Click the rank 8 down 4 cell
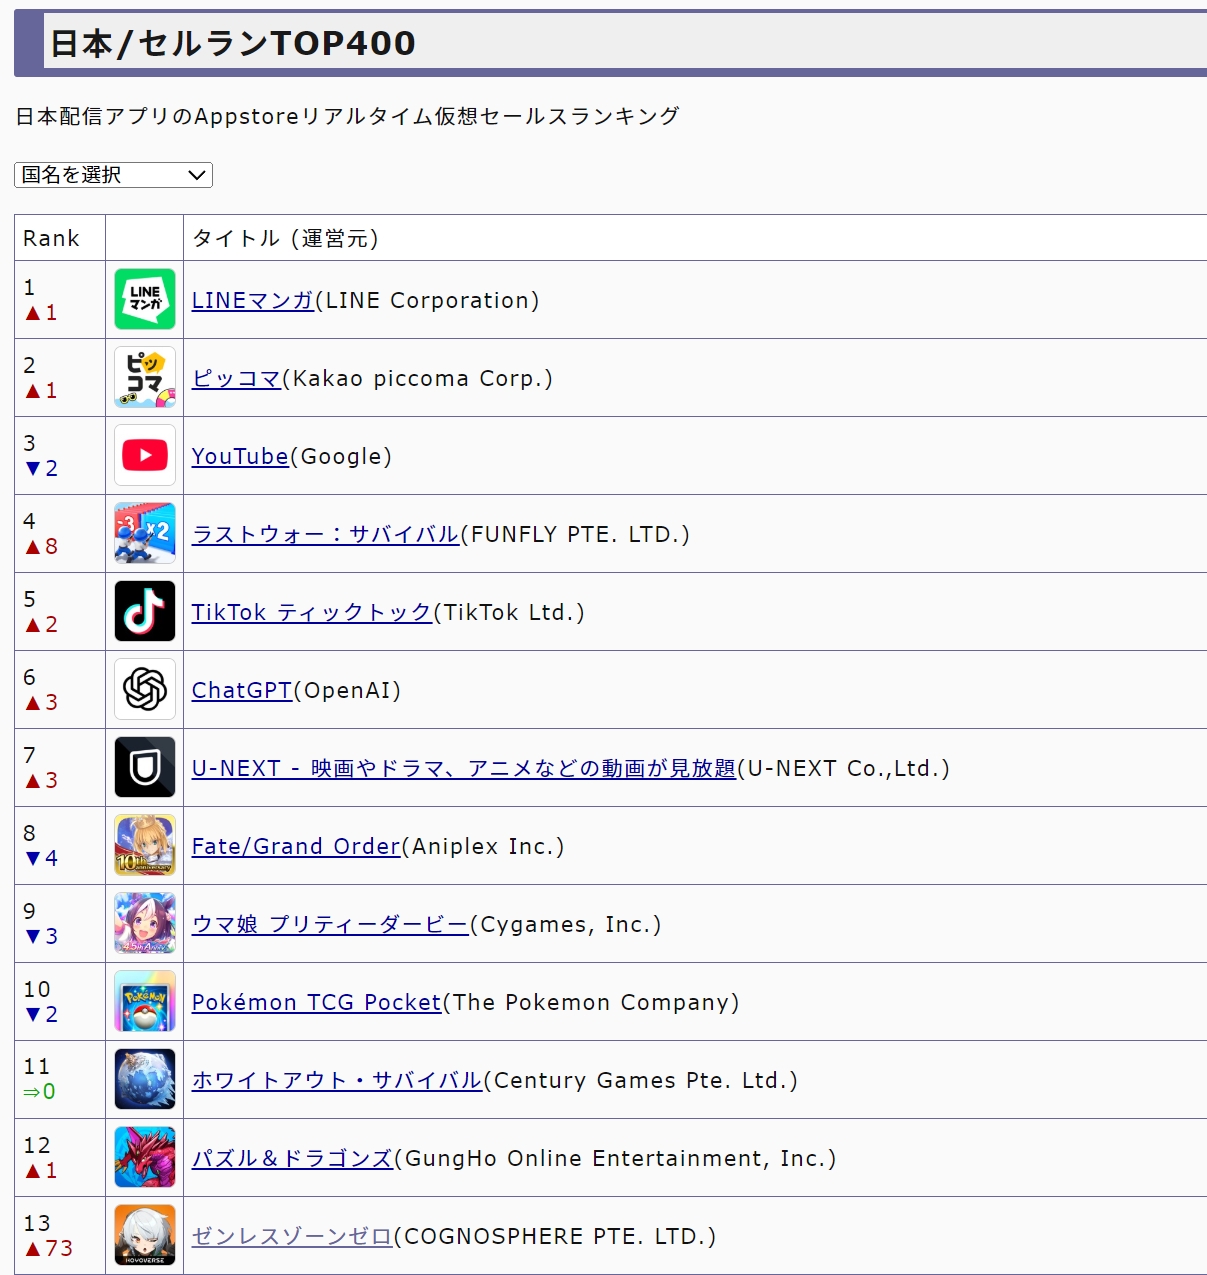The width and height of the screenshot is (1207, 1275). 60,845
